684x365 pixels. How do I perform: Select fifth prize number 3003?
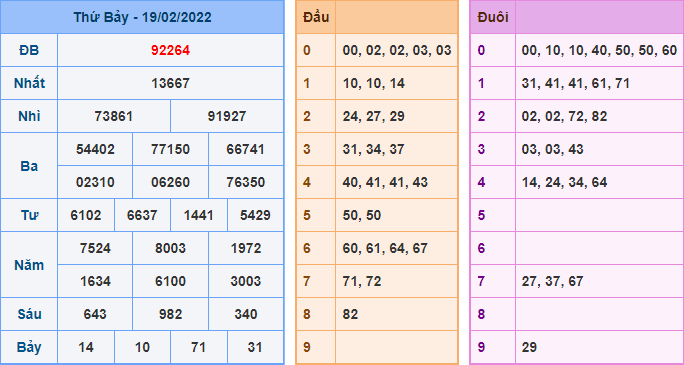click(x=246, y=281)
